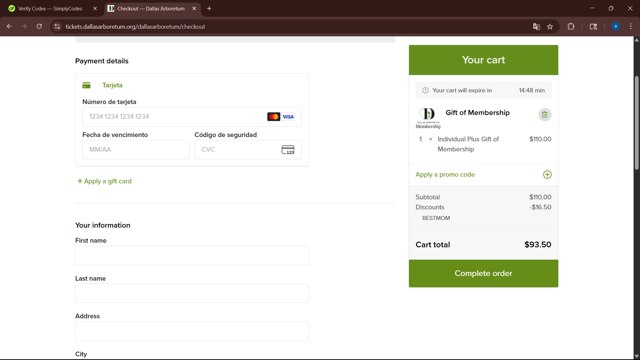Close the Checkout Dallas Arboretum tab
Image resolution: width=640 pixels, height=360 pixels.
[x=194, y=9]
